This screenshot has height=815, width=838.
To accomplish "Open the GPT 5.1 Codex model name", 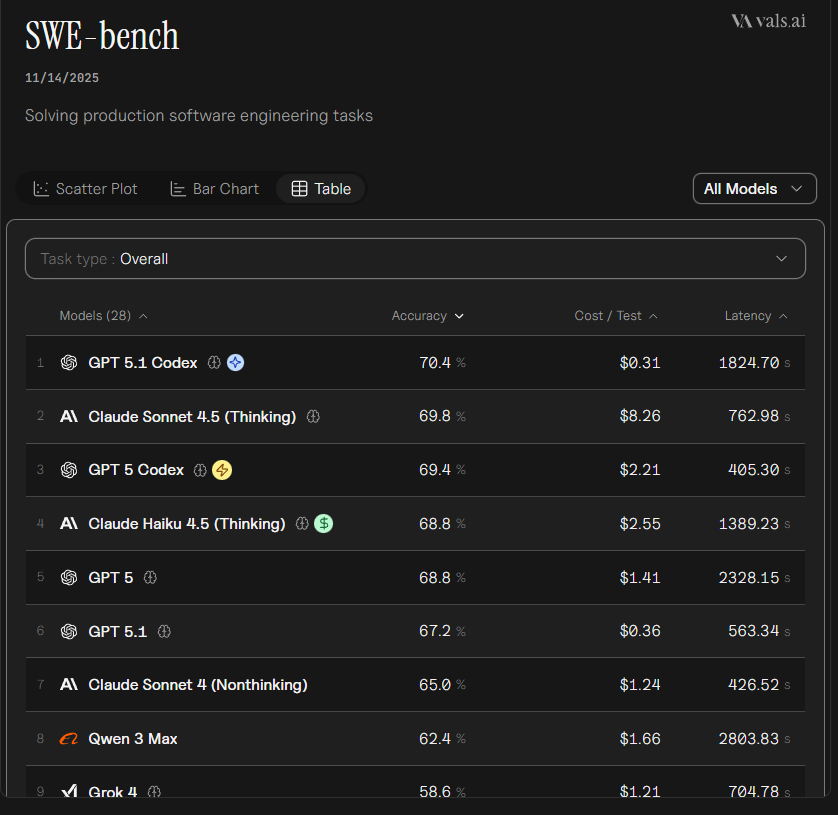I will coord(143,363).
